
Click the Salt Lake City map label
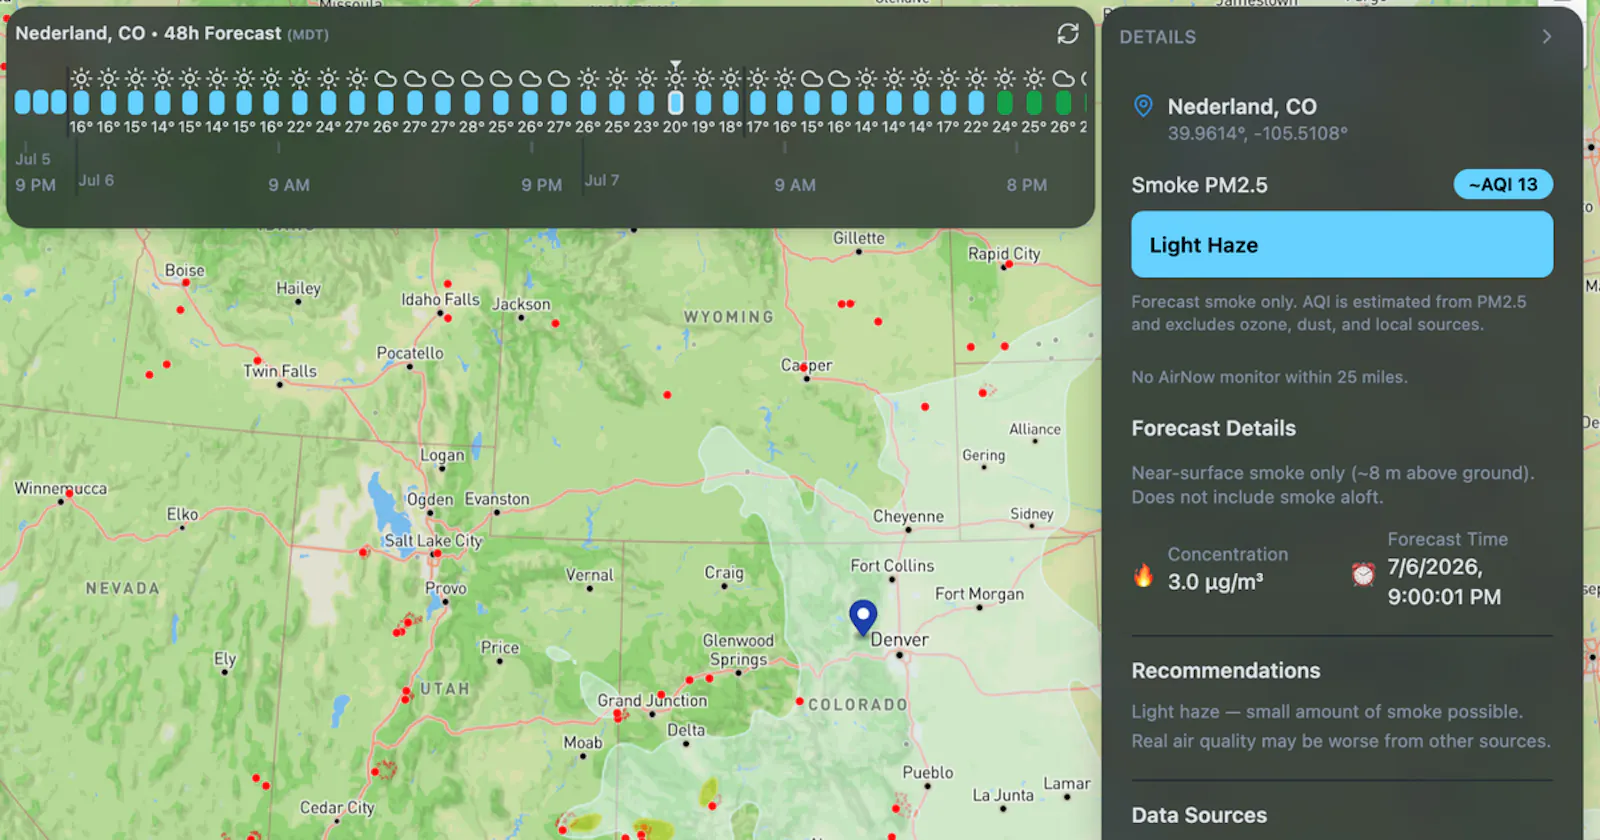click(x=433, y=541)
